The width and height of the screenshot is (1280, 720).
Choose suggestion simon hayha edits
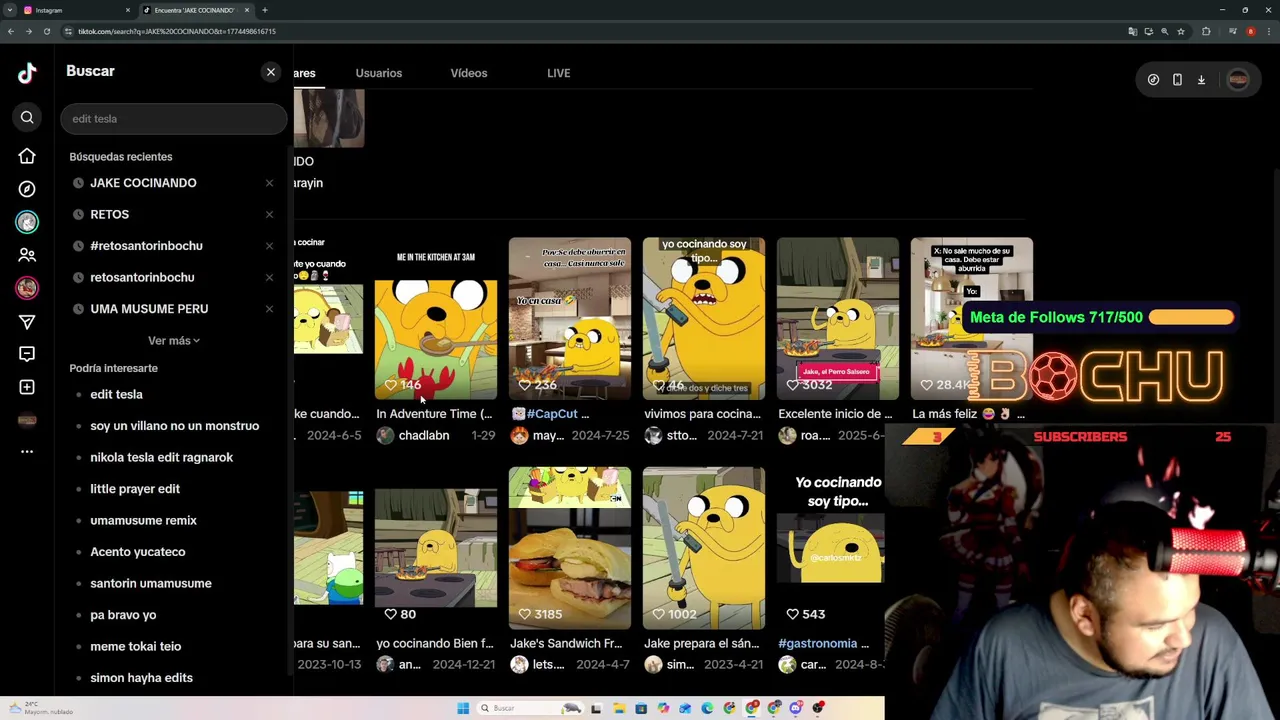point(141,678)
